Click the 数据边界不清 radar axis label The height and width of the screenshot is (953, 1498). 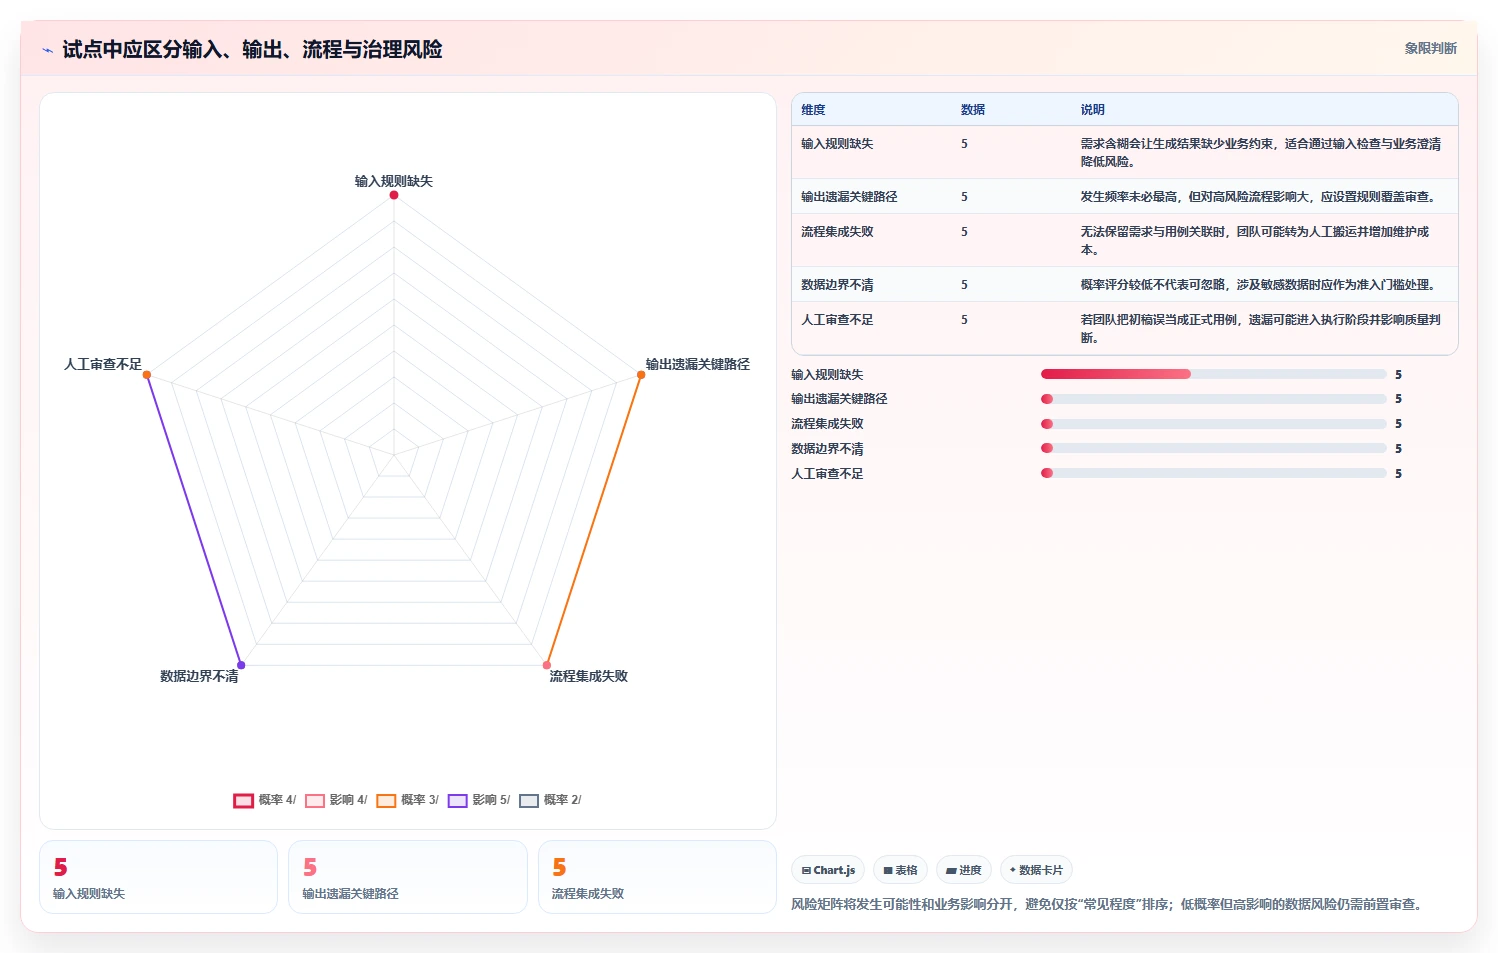(199, 677)
